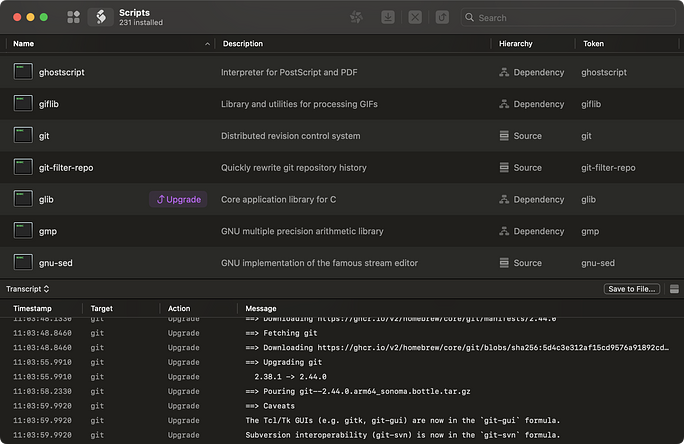Select the '==> Upgrading git' log message
The height and width of the screenshot is (444, 684).
pos(284,362)
